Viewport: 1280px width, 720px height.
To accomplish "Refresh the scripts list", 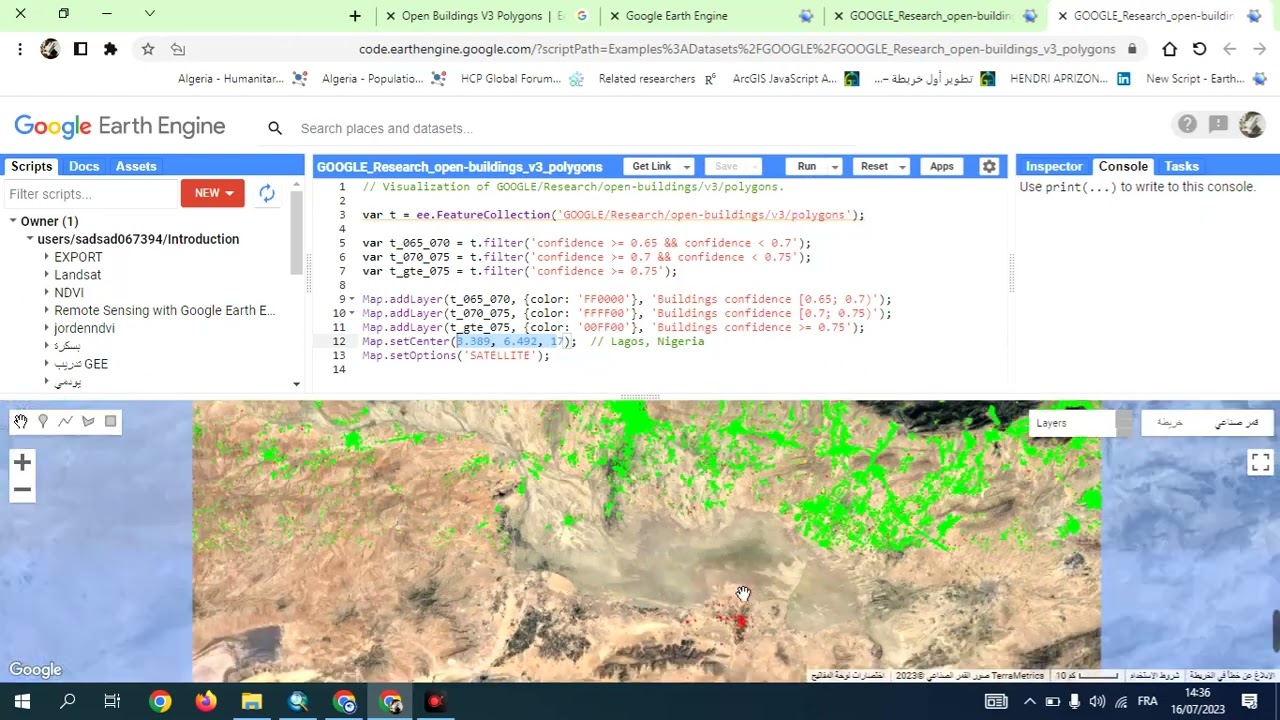I will click(267, 193).
